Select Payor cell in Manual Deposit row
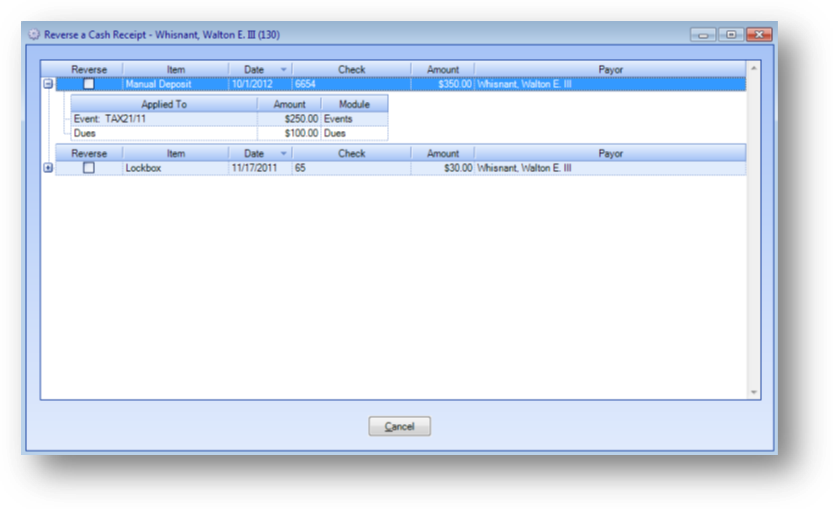 [x=610, y=84]
